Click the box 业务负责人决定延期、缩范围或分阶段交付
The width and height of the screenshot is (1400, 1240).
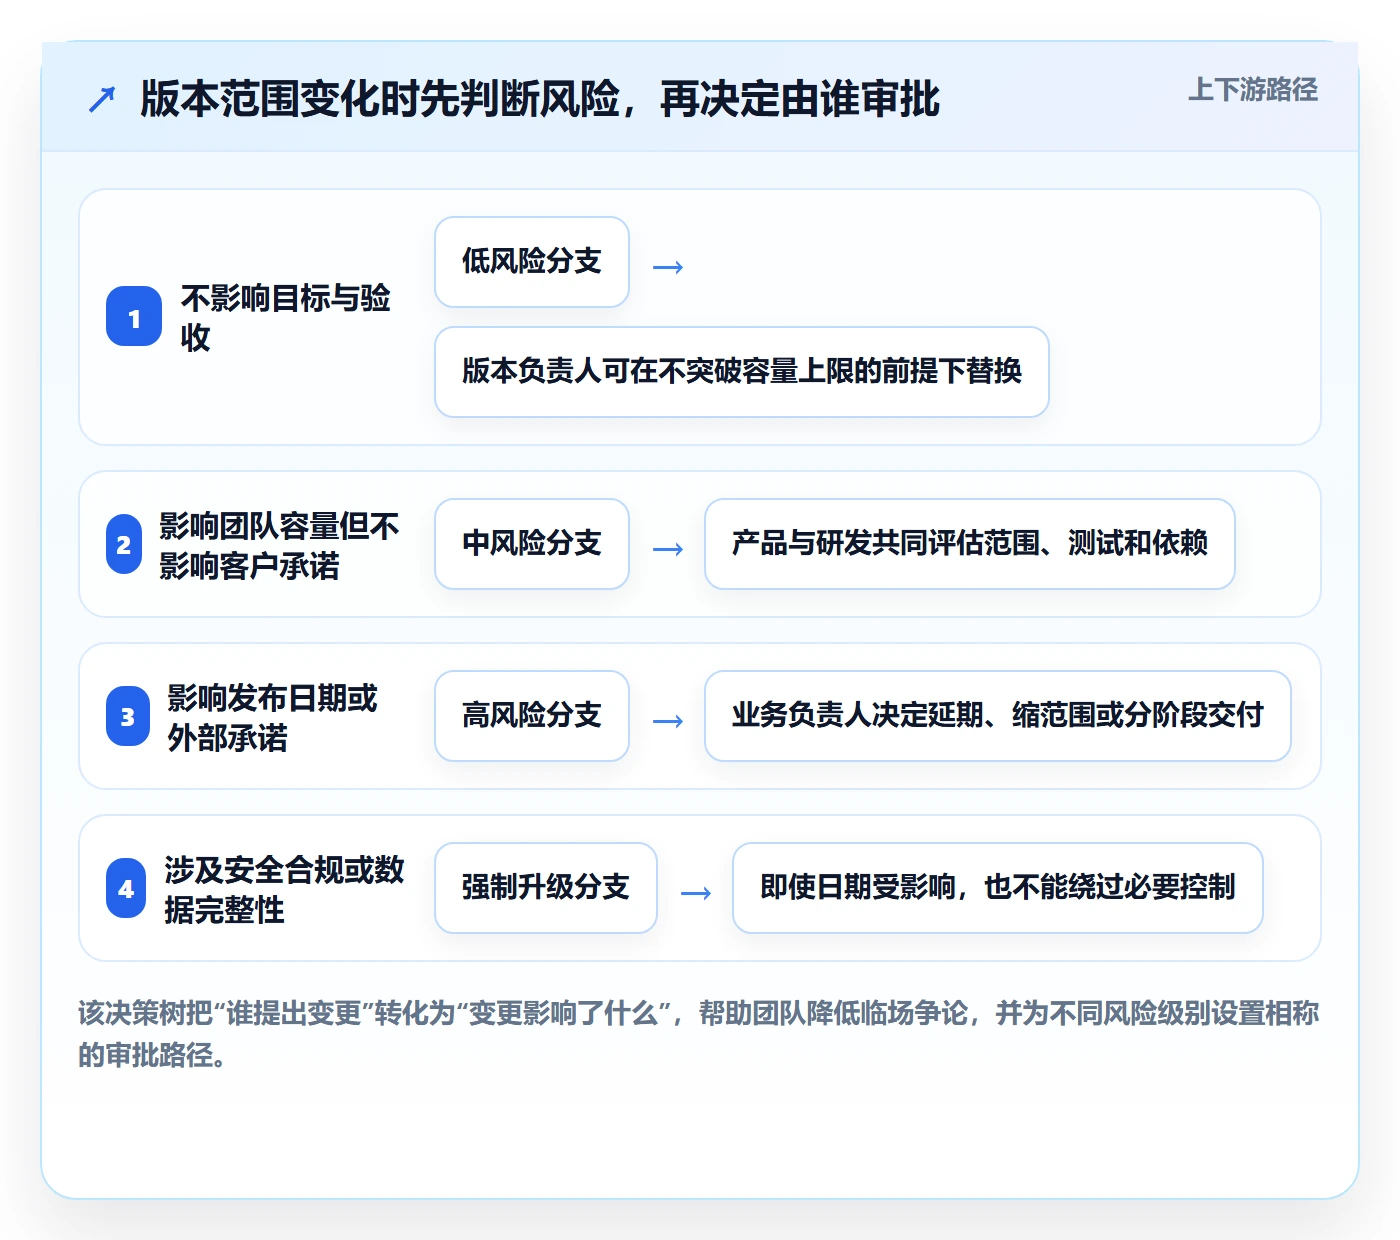(x=998, y=716)
